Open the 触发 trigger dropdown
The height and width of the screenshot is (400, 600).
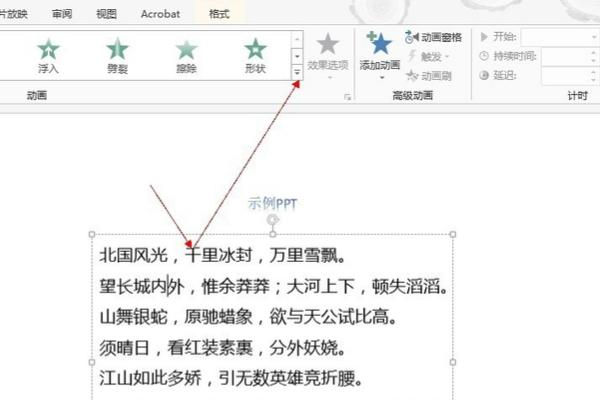[429, 57]
